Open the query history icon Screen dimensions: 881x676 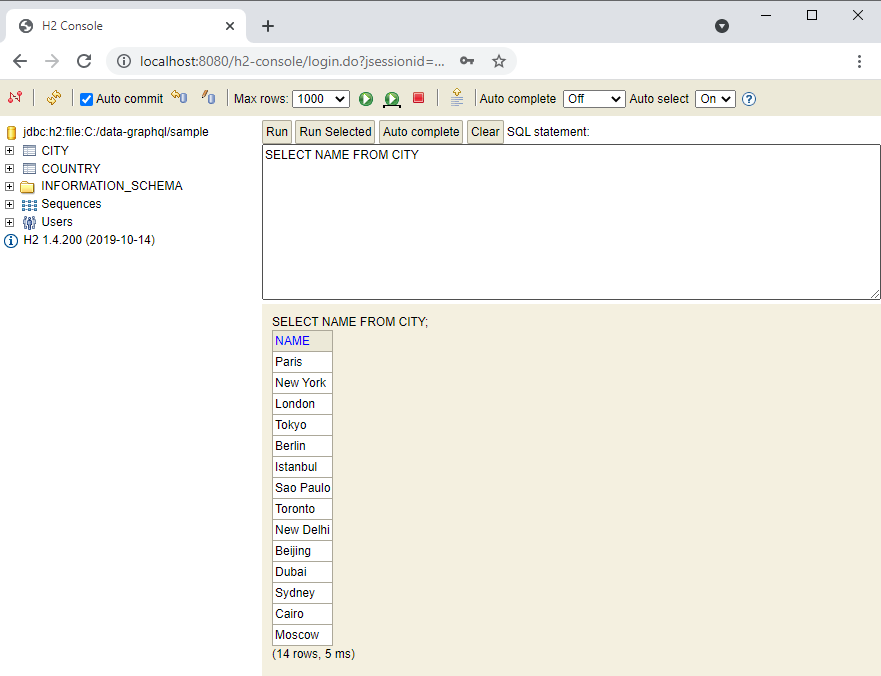(456, 98)
